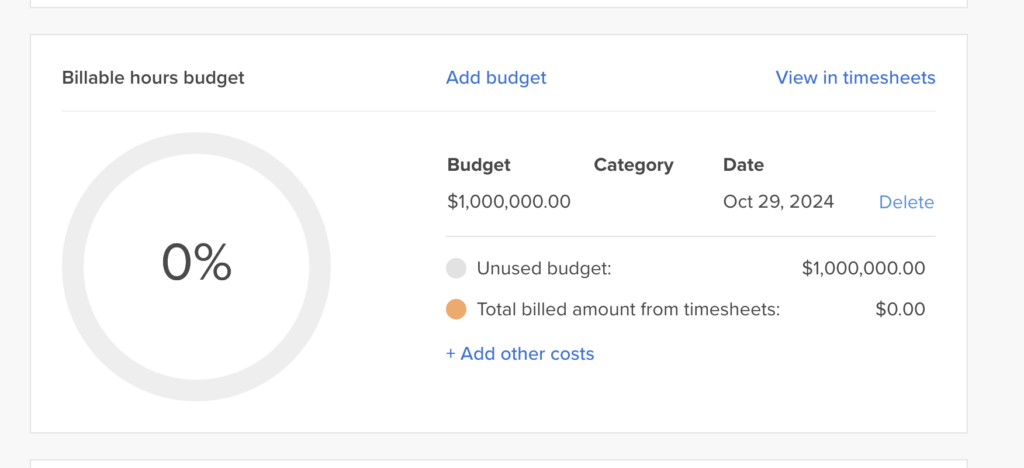Select the Date column header

[x=743, y=165]
